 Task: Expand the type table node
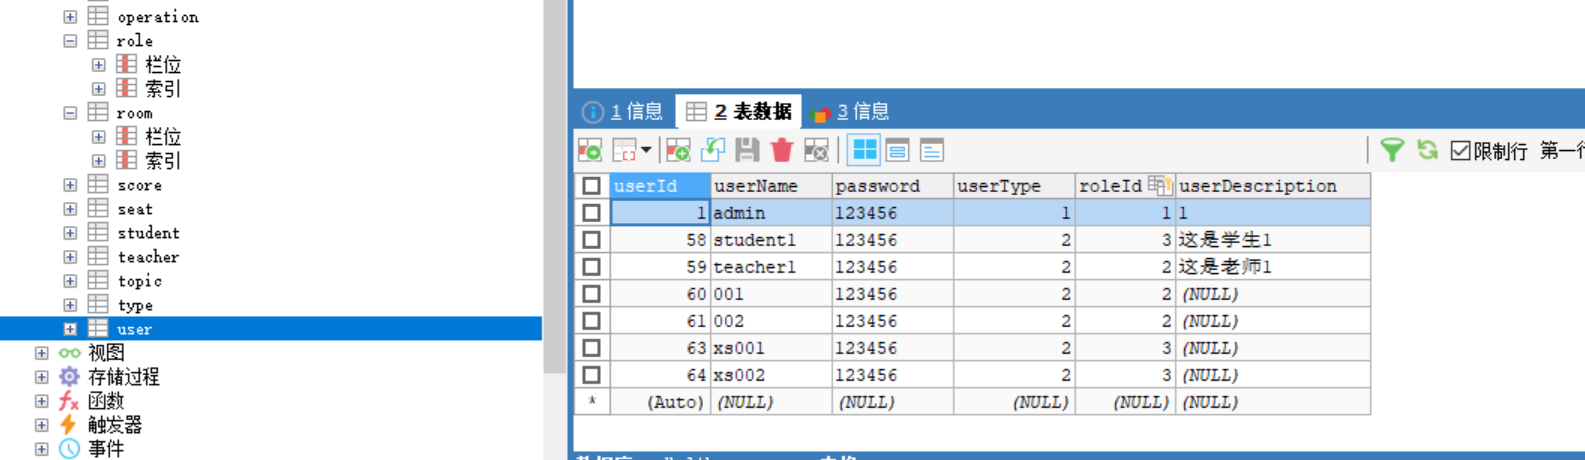tap(70, 304)
